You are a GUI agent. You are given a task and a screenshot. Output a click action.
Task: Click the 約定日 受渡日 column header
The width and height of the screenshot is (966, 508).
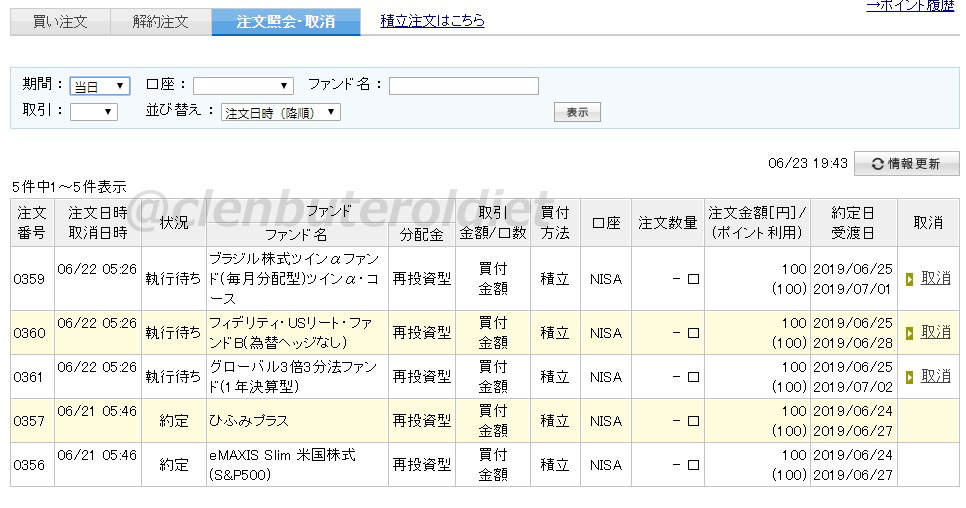point(853,223)
